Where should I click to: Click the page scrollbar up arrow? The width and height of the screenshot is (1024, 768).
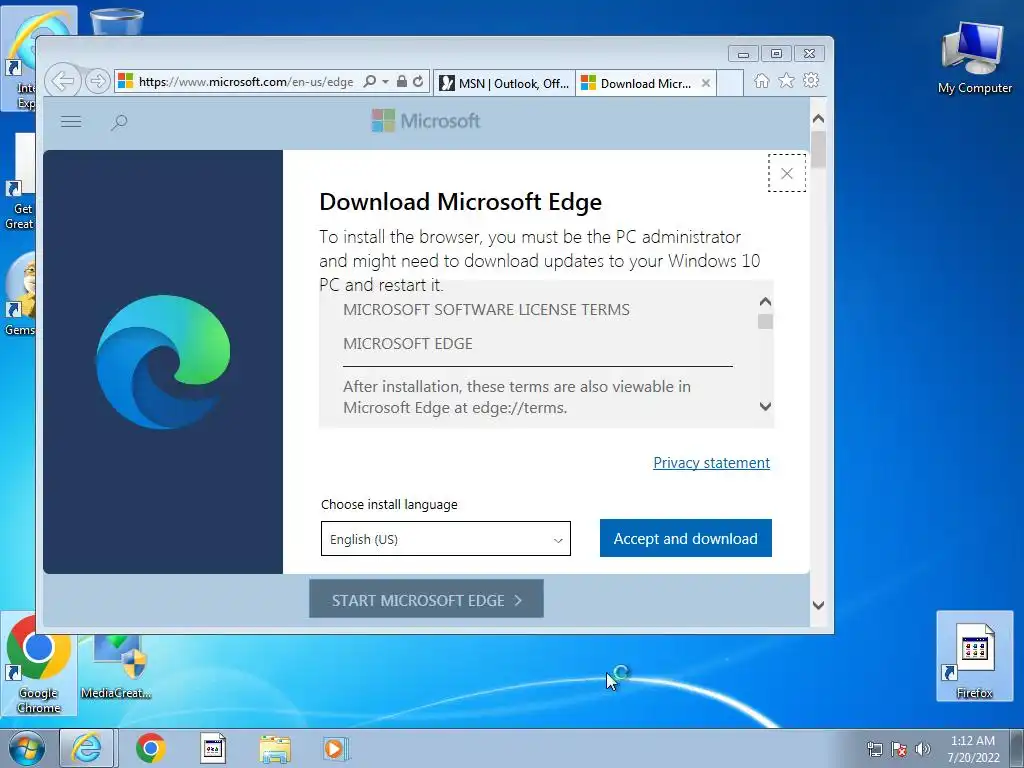coord(818,119)
